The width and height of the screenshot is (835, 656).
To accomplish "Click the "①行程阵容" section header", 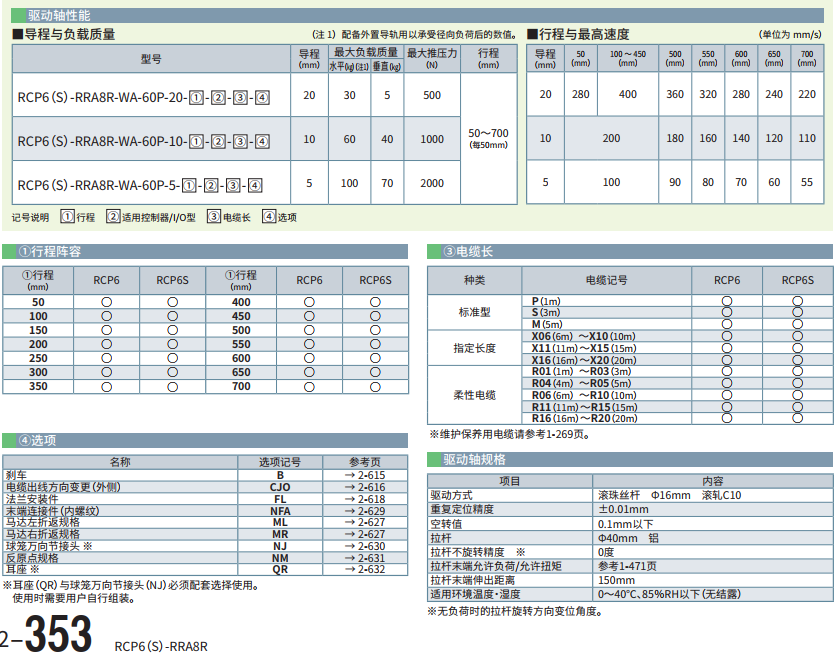I will (205, 251).
